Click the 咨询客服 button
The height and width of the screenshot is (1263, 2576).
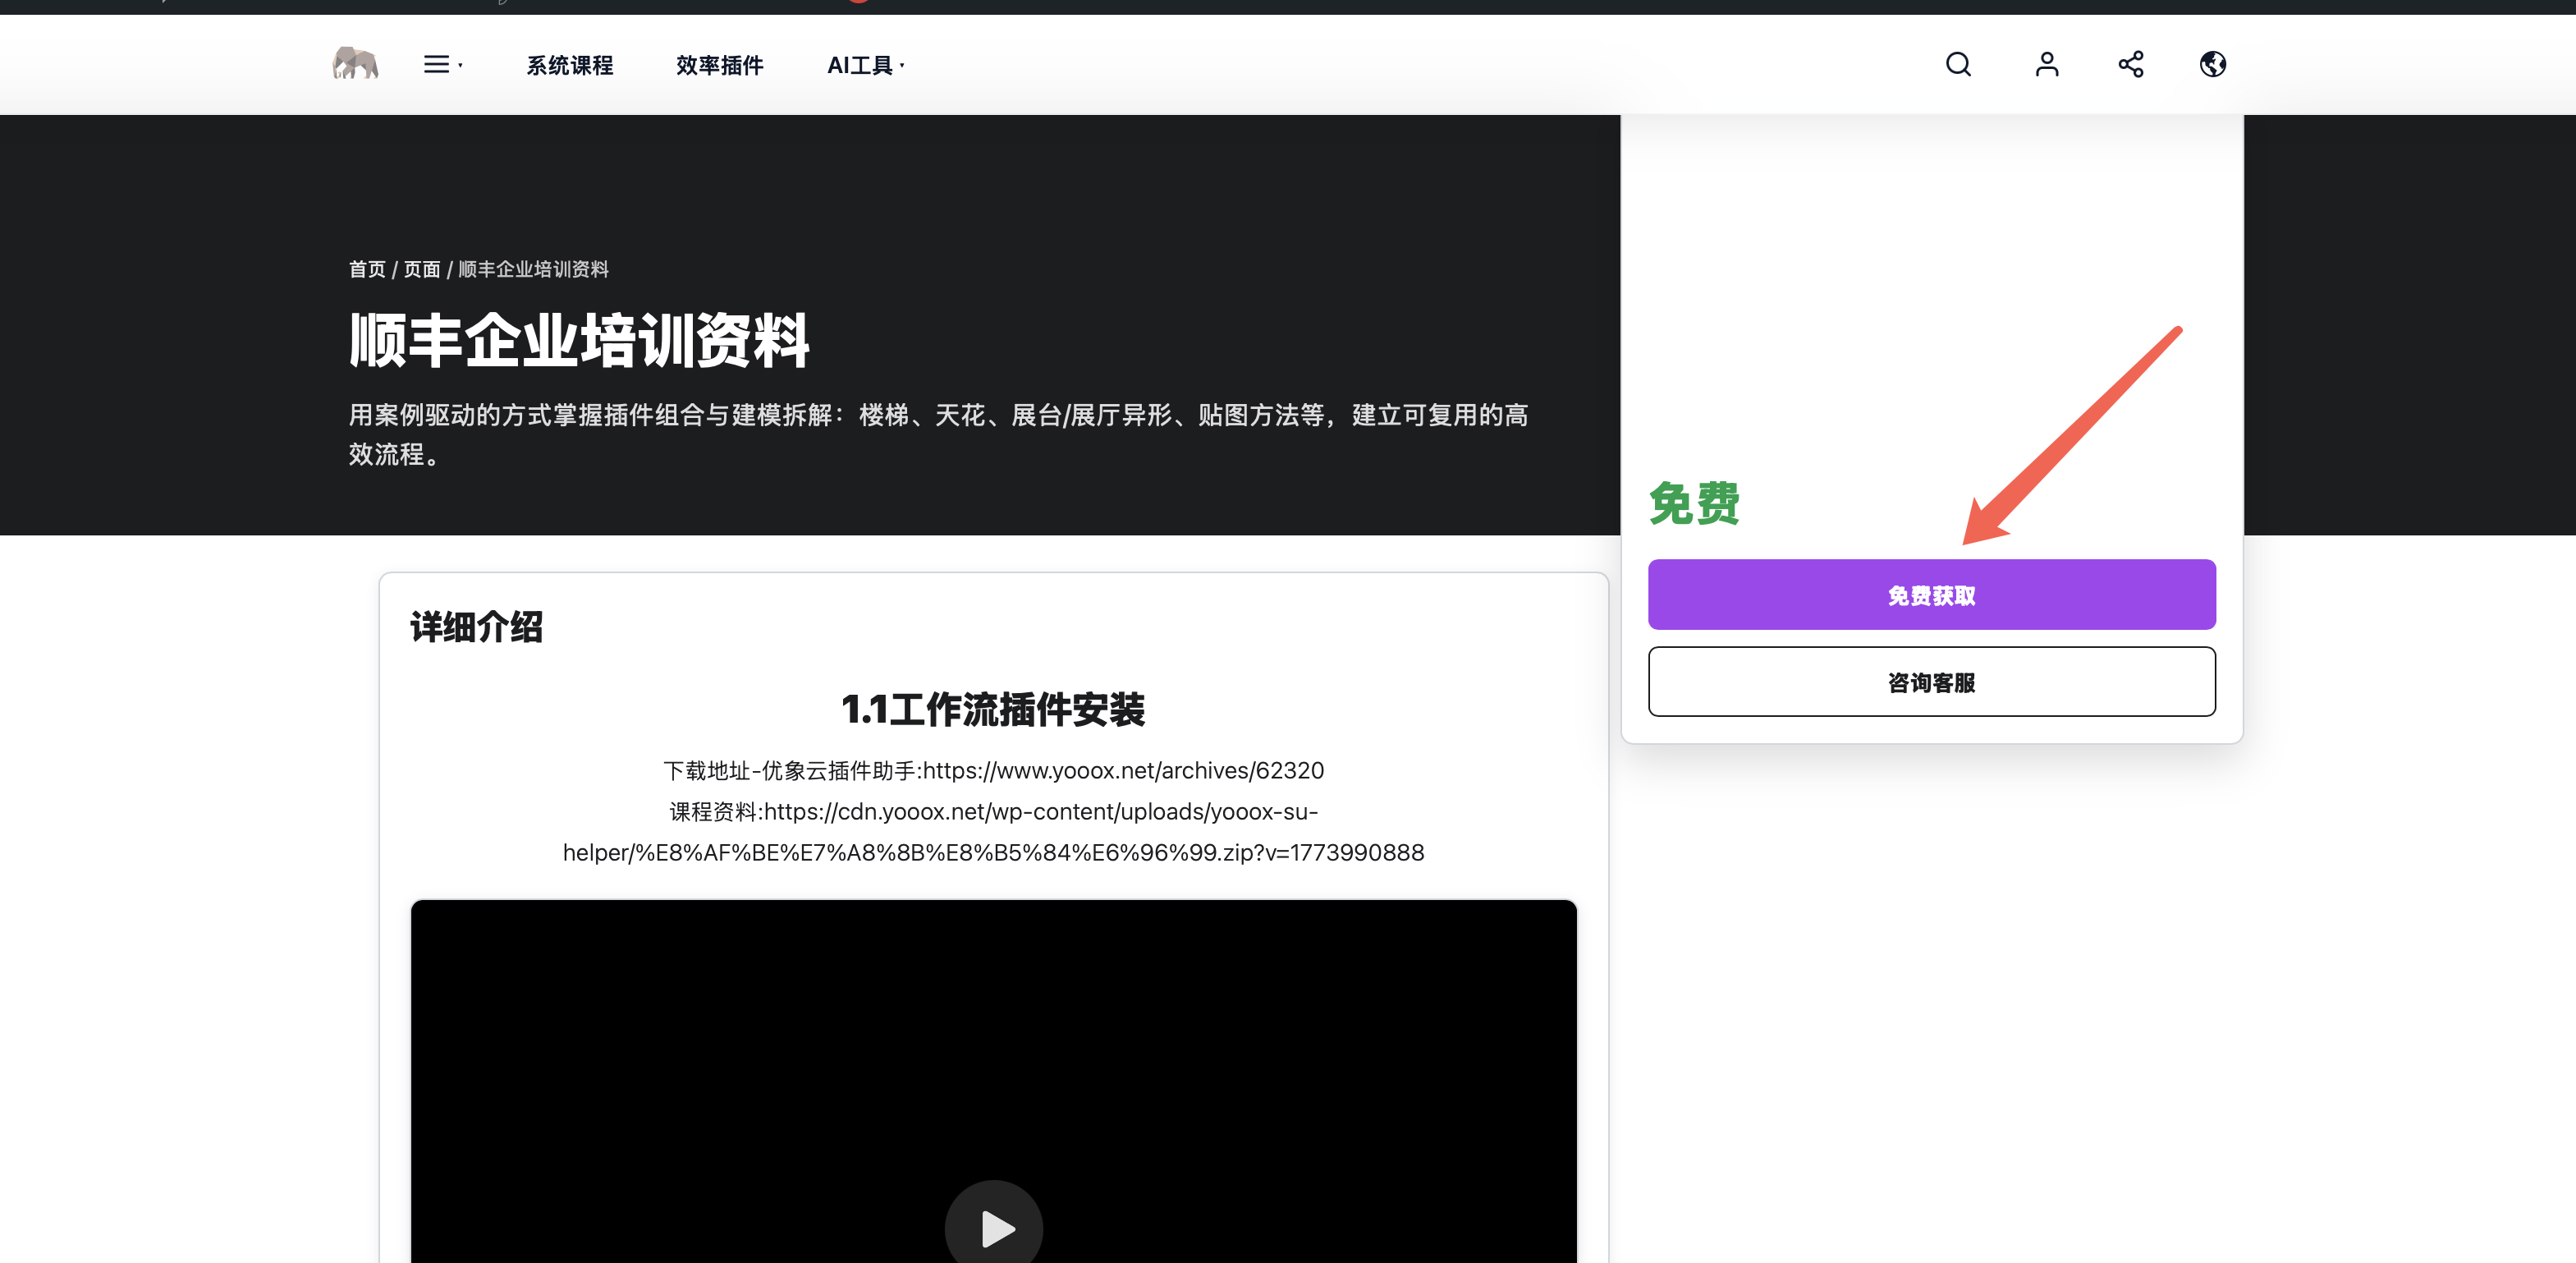[x=1931, y=682]
